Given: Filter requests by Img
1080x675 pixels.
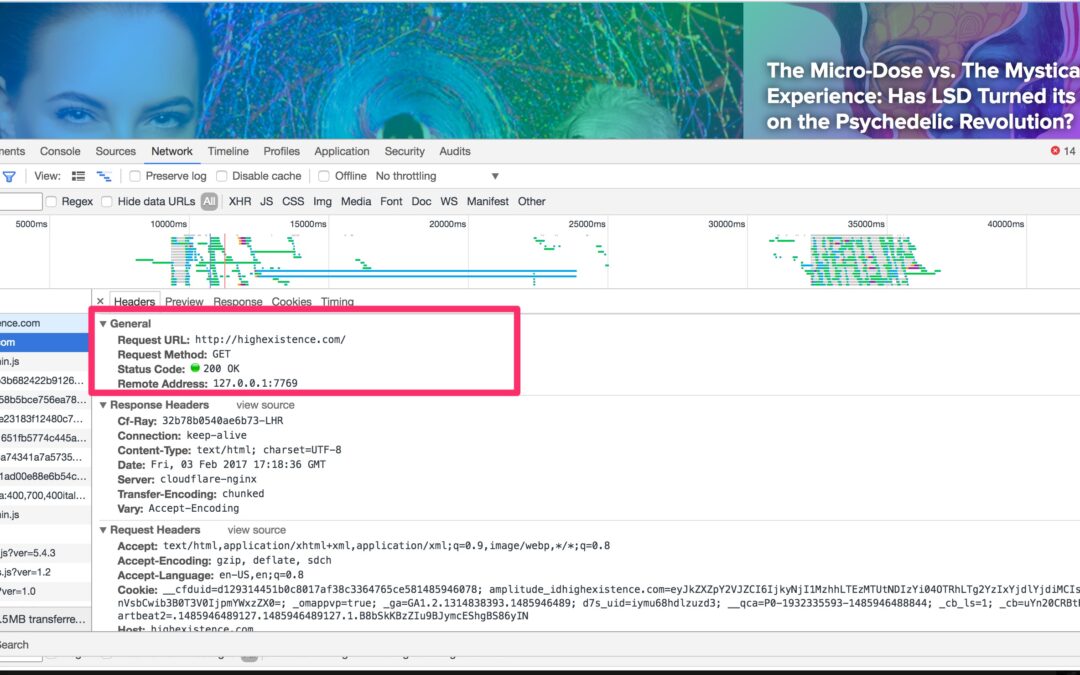Looking at the screenshot, I should pyautogui.click(x=322, y=202).
